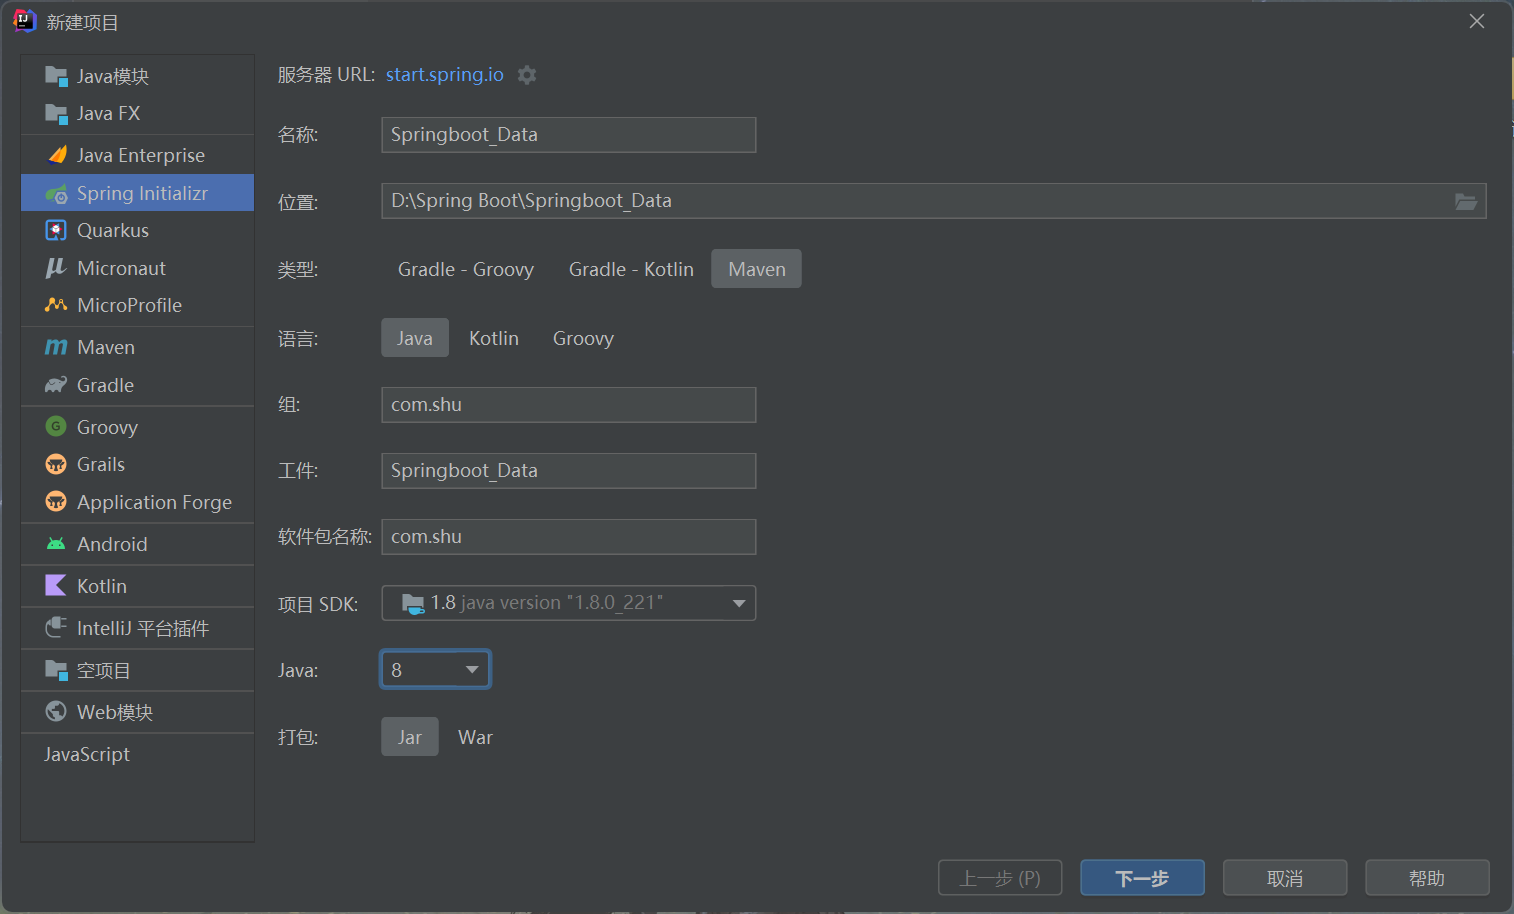Select Web模块 in the sidebar list
This screenshot has height=914, width=1514.
(138, 712)
